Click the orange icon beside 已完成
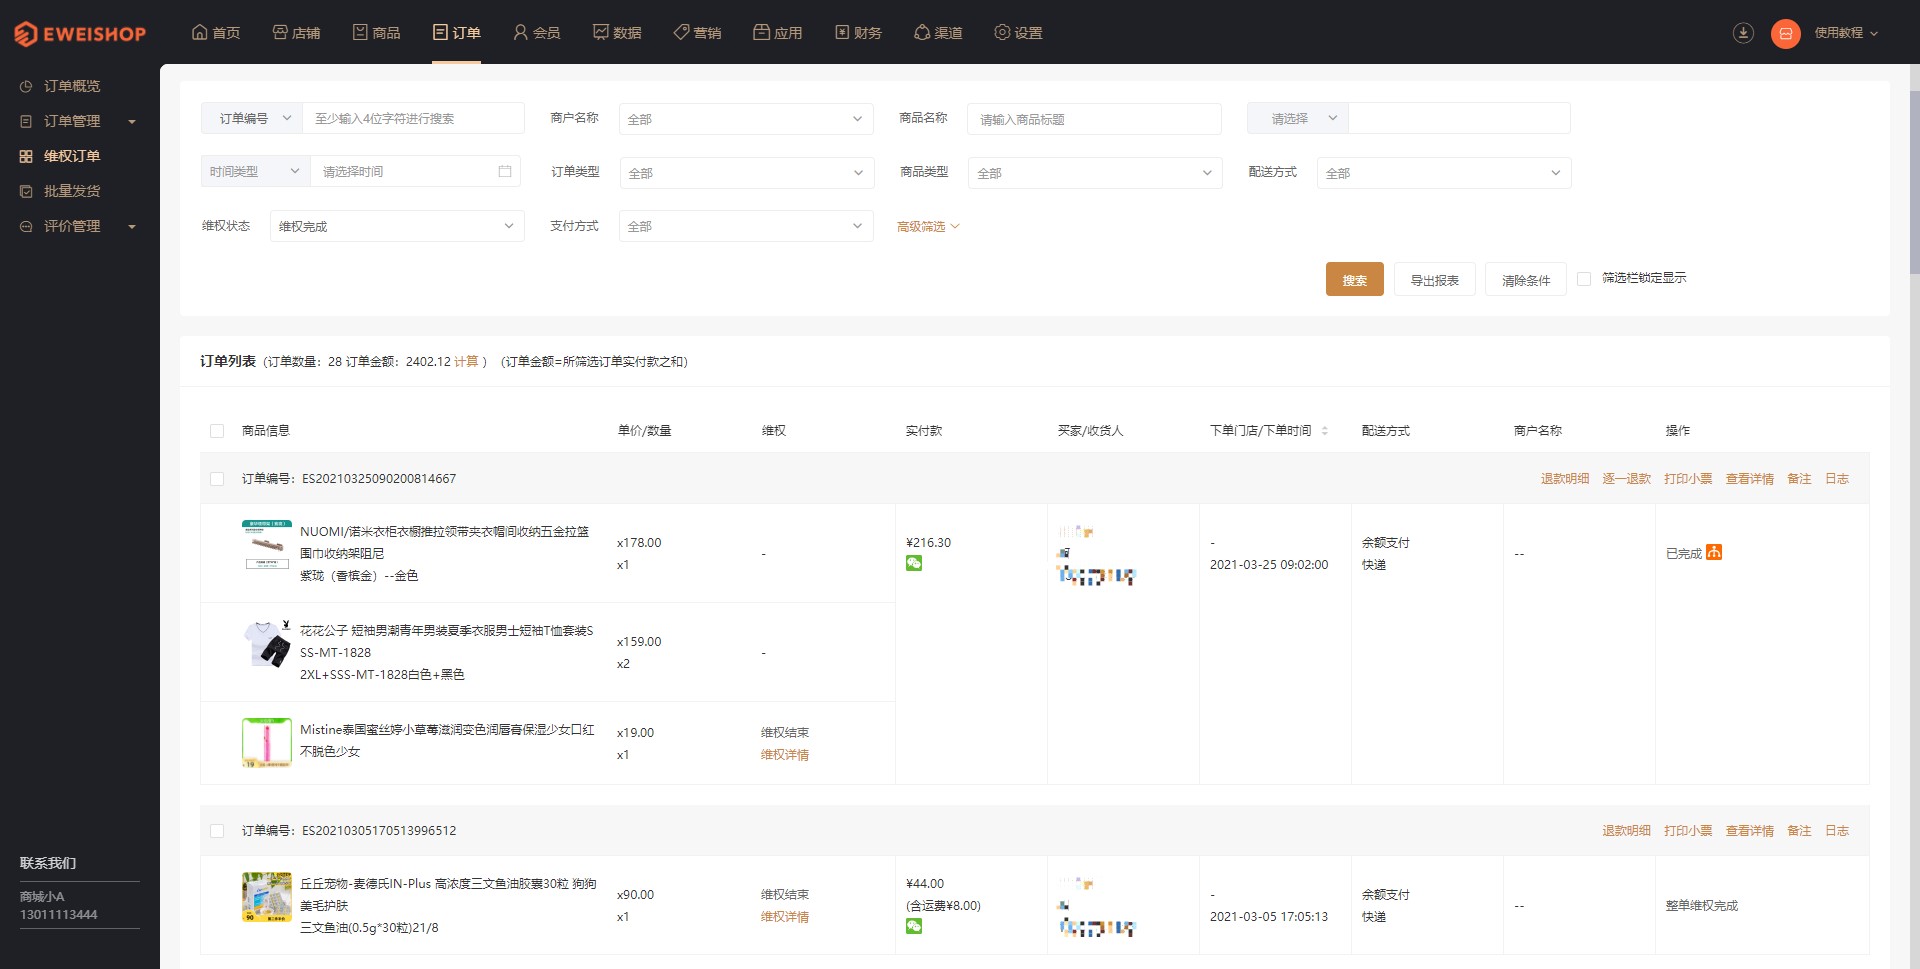The image size is (1920, 969). (1714, 552)
